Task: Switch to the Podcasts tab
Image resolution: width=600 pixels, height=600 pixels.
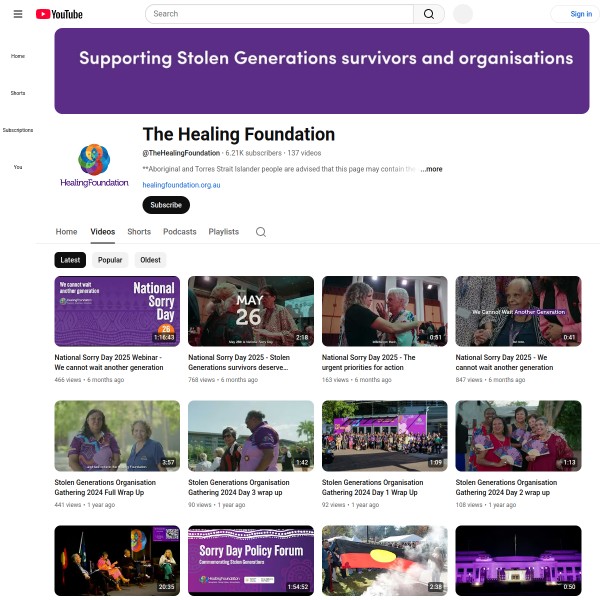Action: click(179, 232)
